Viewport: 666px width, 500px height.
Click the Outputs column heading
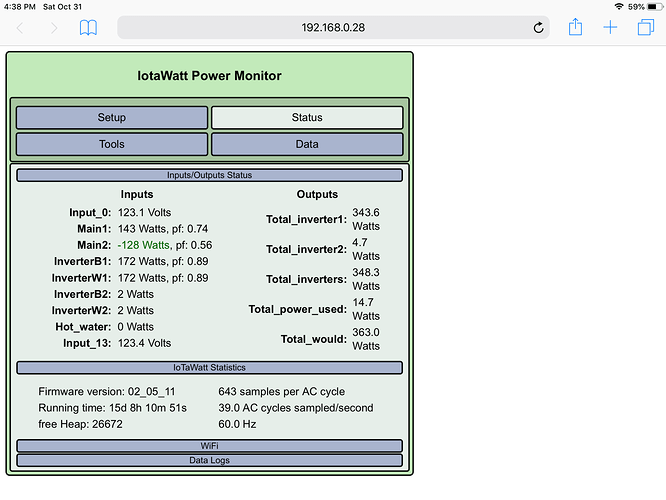point(317,194)
